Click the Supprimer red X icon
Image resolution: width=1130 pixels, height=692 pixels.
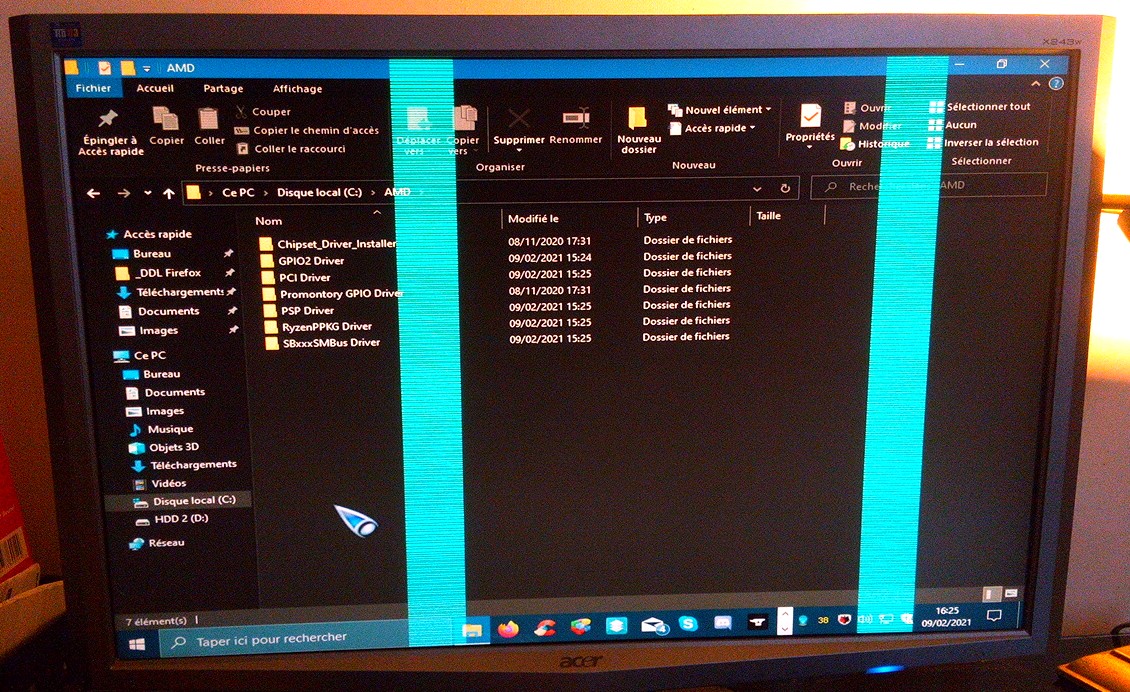(x=519, y=117)
